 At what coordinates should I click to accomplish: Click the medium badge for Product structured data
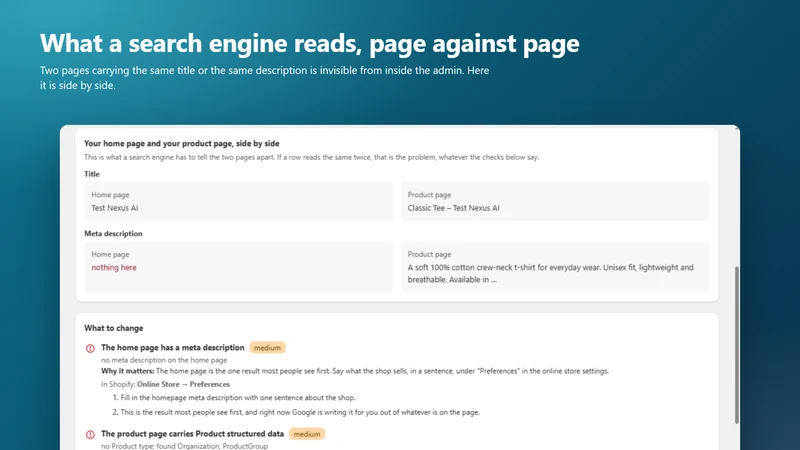click(x=307, y=434)
